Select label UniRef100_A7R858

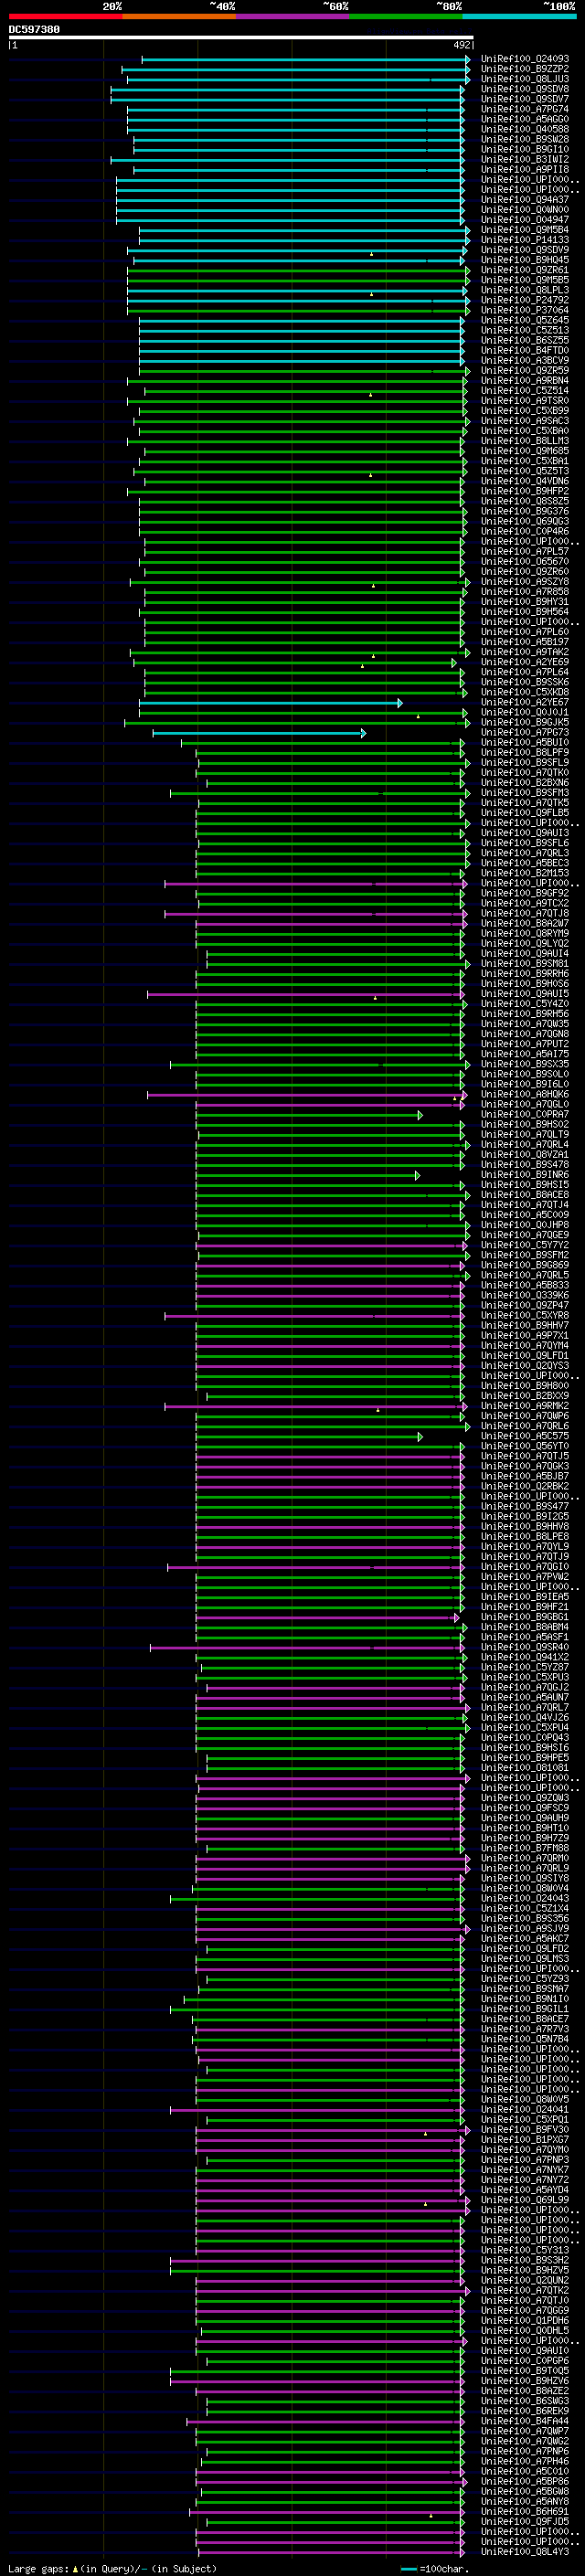(525, 592)
